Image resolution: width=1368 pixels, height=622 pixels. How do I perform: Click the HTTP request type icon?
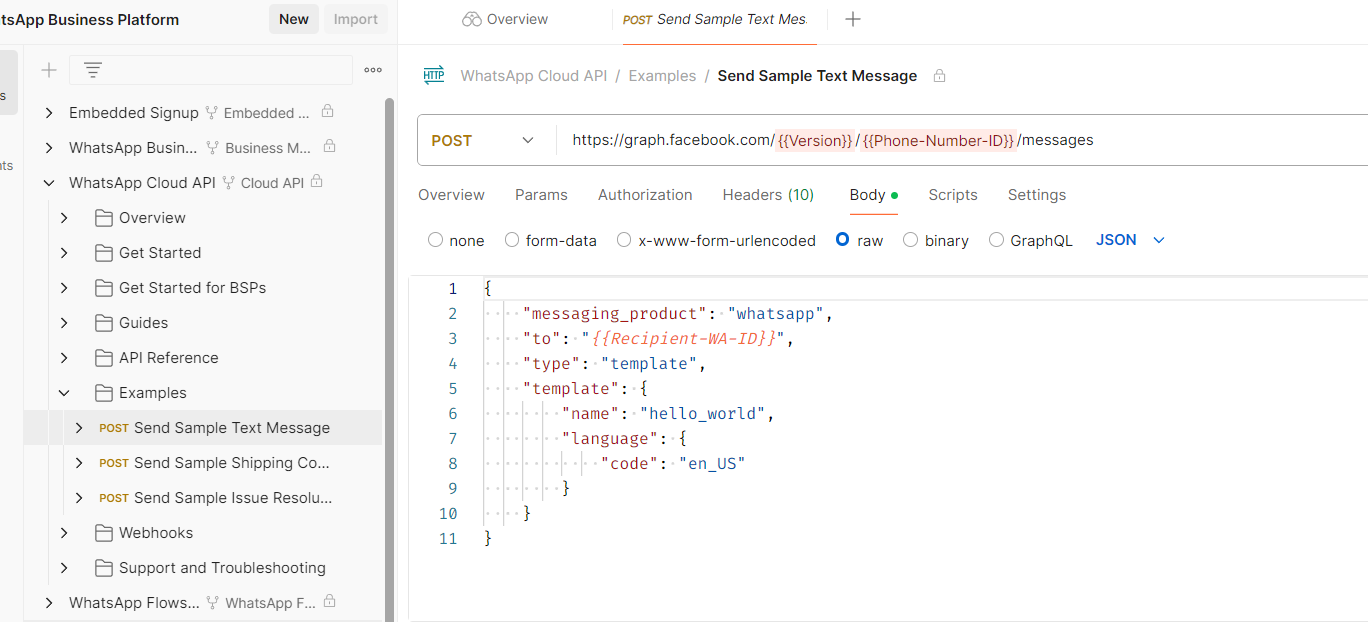pyautogui.click(x=433, y=75)
